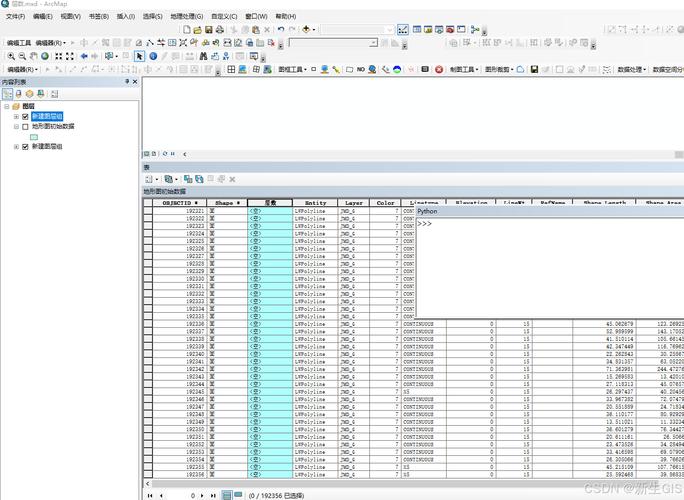The image size is (684, 500).
Task: Choose the Select Elements arrow tool
Action: pos(139,56)
